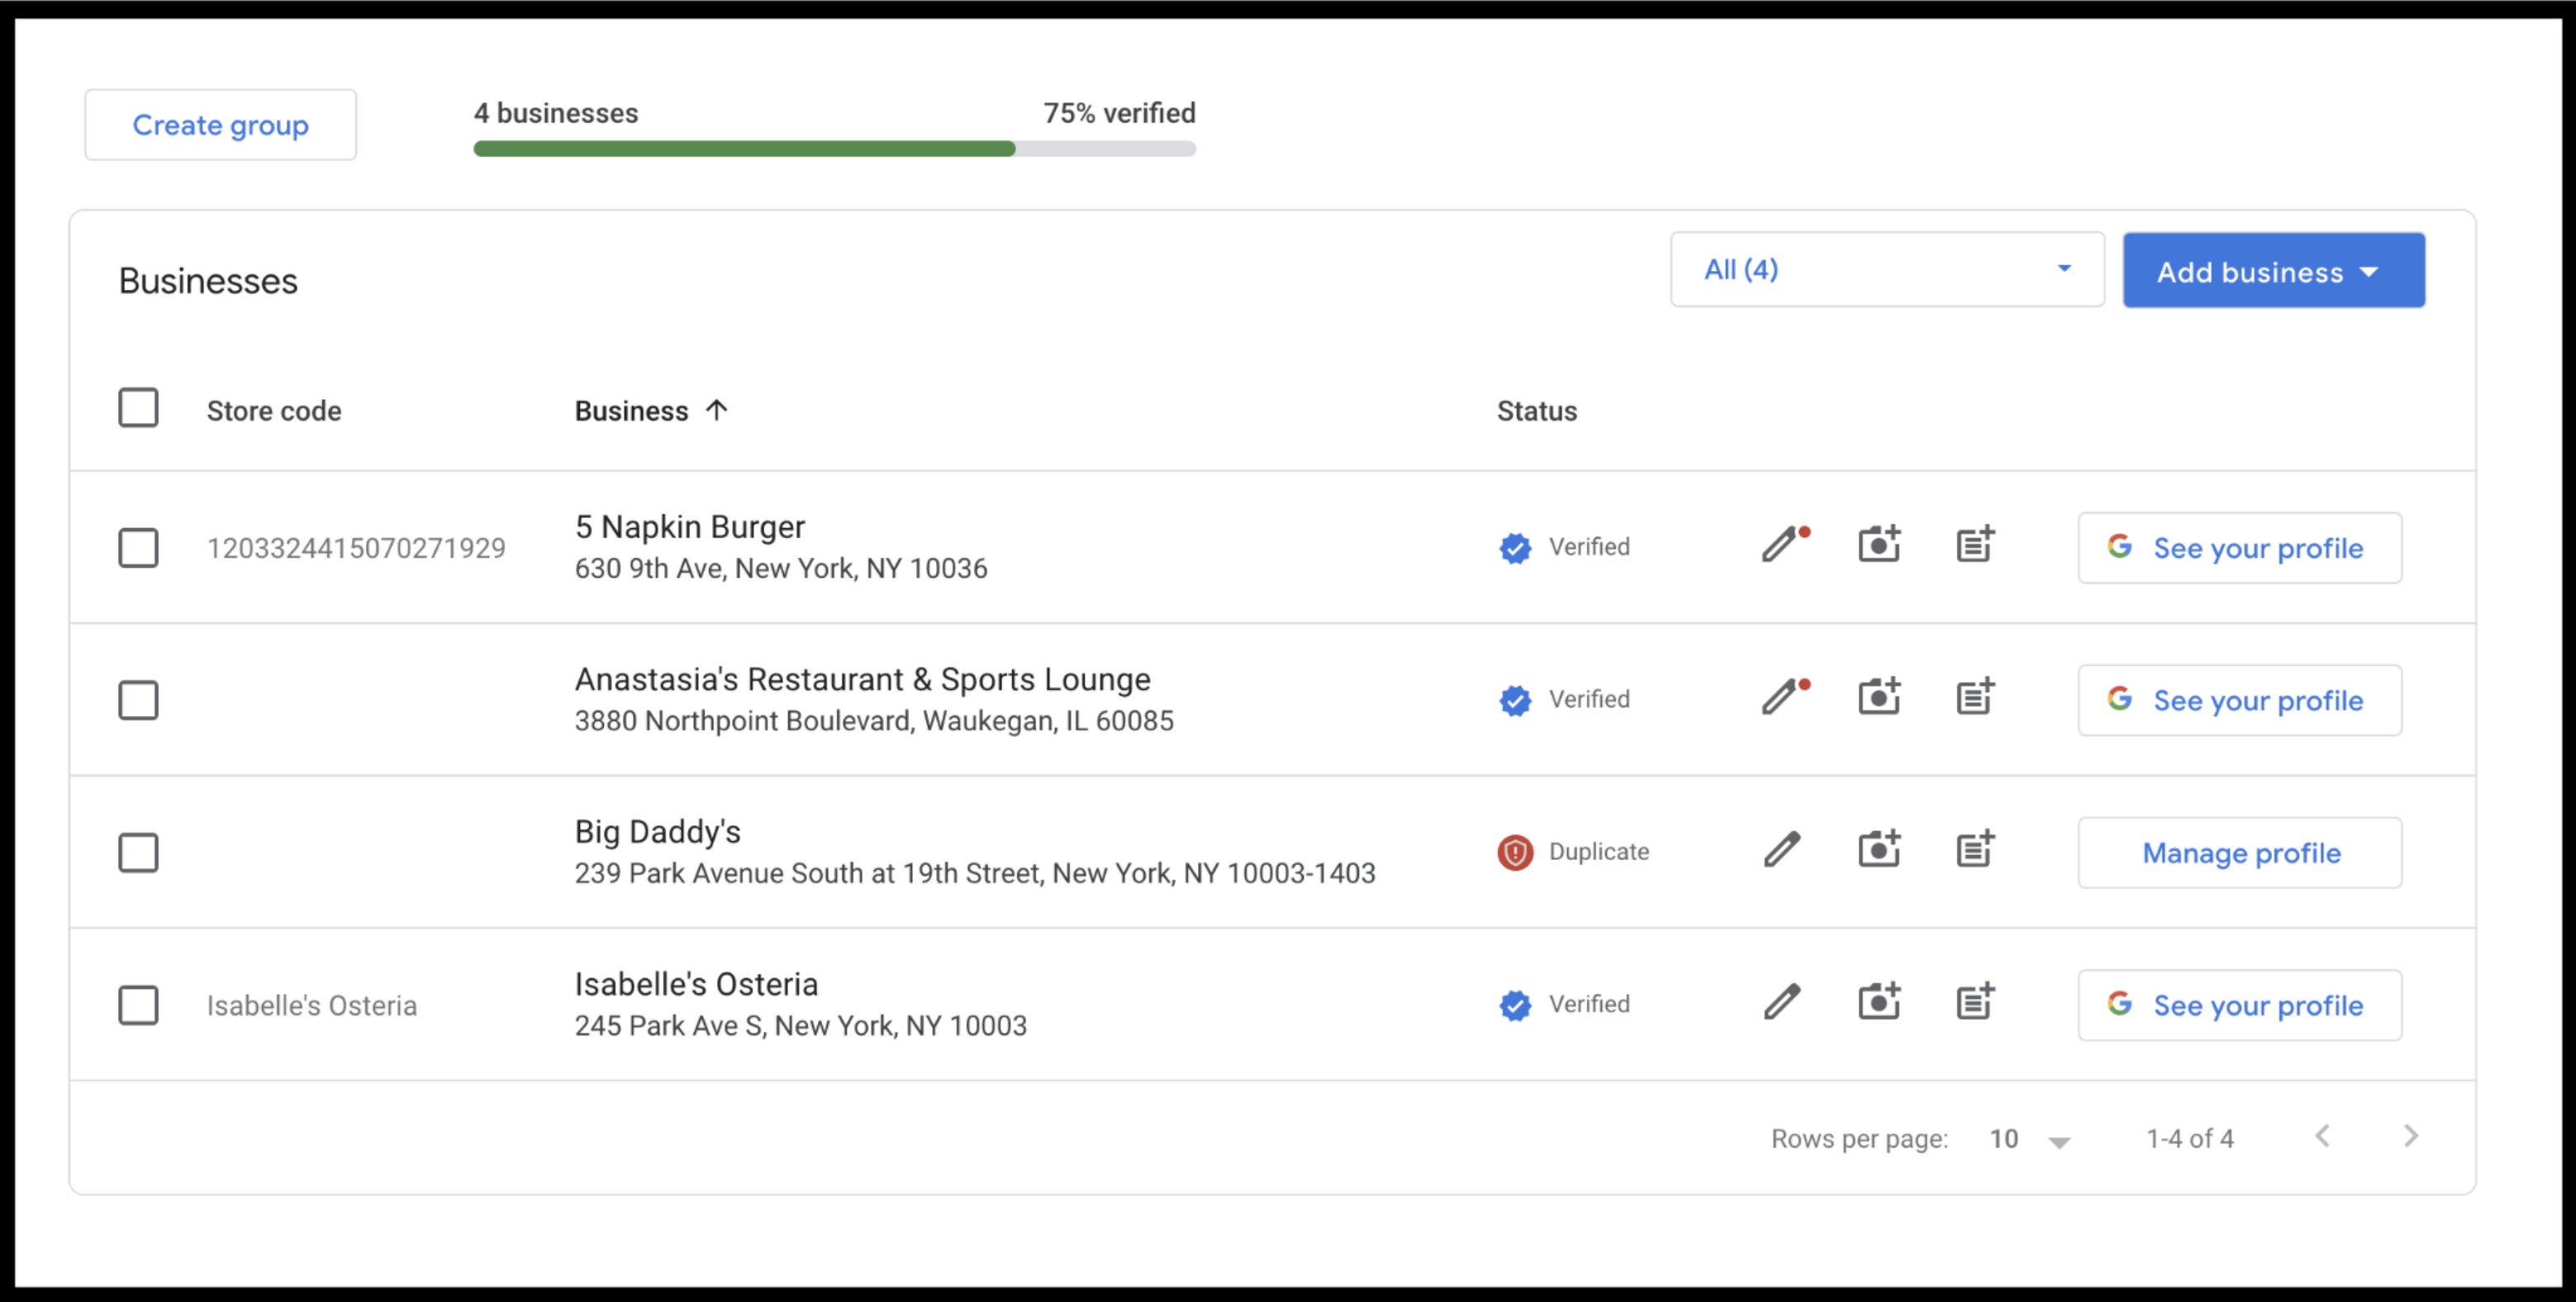Open rows per page dropdown
2576x1302 pixels.
[2030, 1139]
